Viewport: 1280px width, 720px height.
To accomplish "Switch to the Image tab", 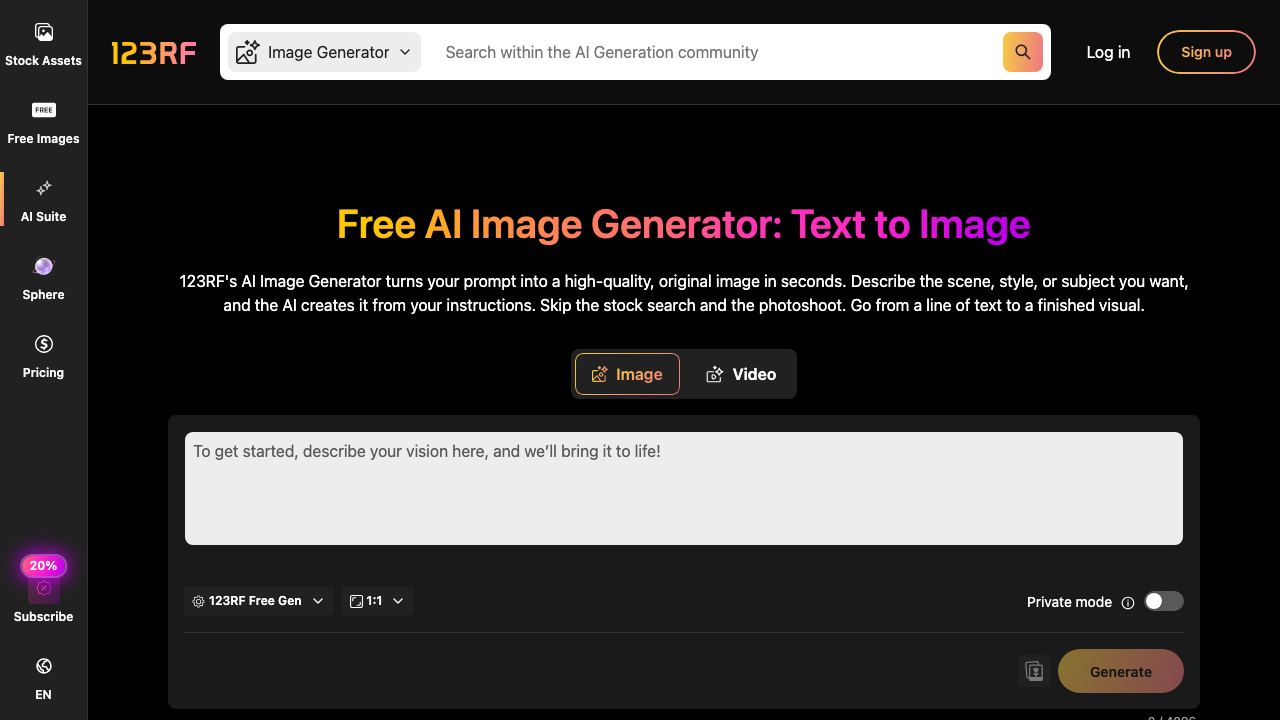I will click(627, 374).
